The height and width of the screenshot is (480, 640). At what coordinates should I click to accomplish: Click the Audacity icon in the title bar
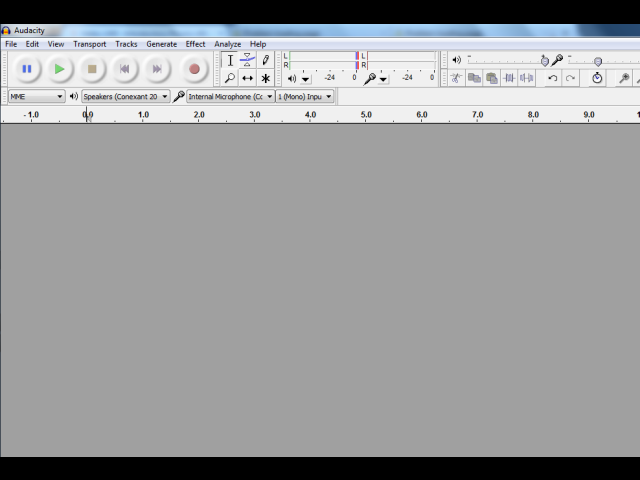6,31
